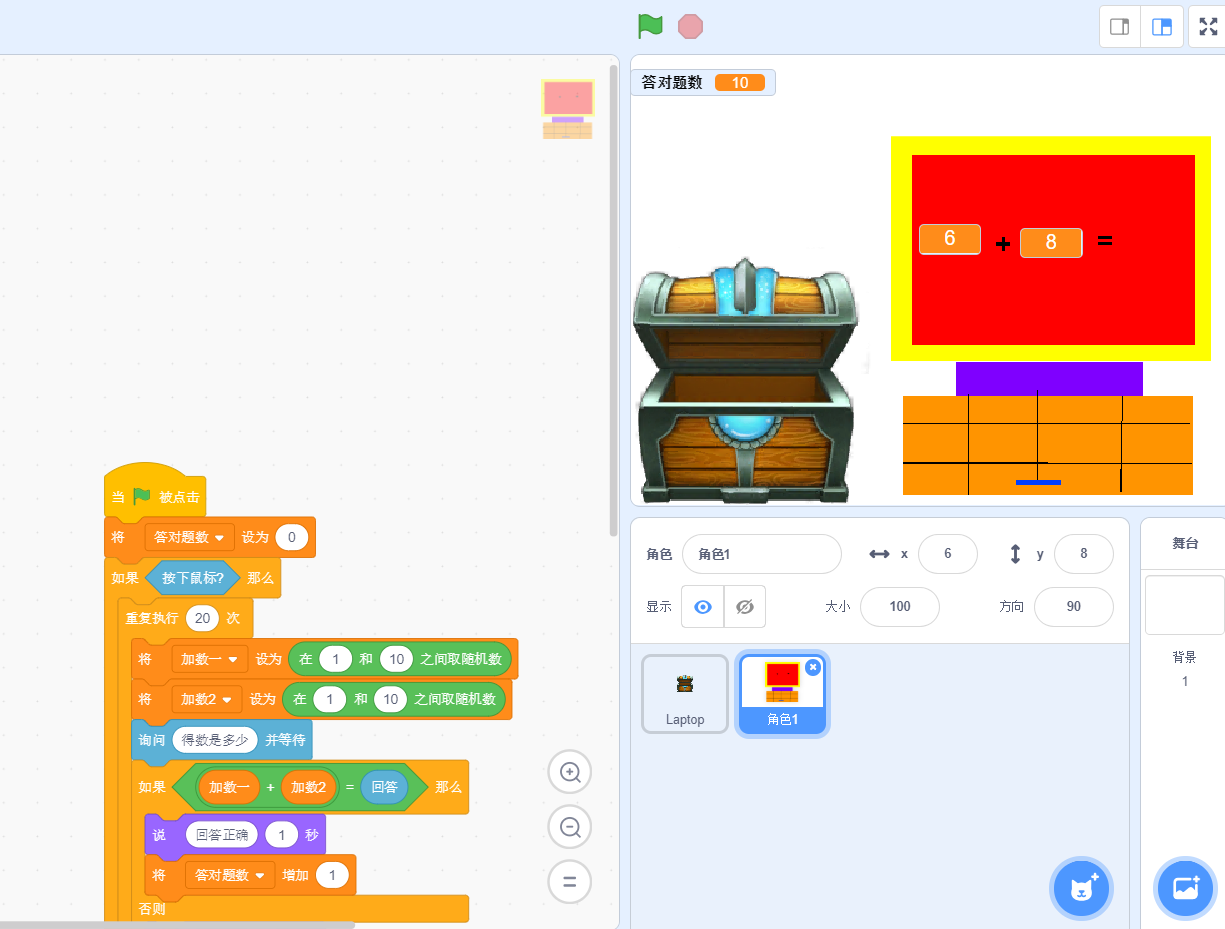This screenshot has width=1225, height=929.
Task: Open the choose a sprite menu
Action: coord(1081,888)
